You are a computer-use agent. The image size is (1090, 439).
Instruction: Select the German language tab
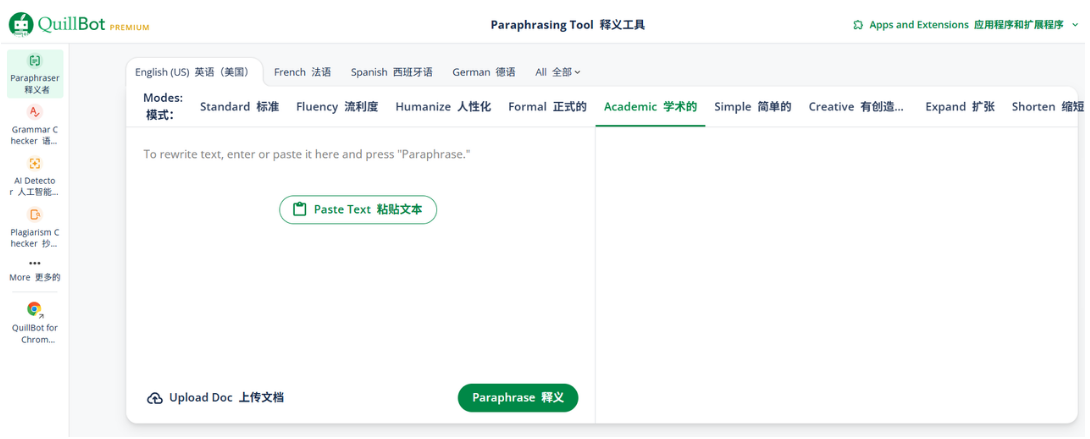484,72
